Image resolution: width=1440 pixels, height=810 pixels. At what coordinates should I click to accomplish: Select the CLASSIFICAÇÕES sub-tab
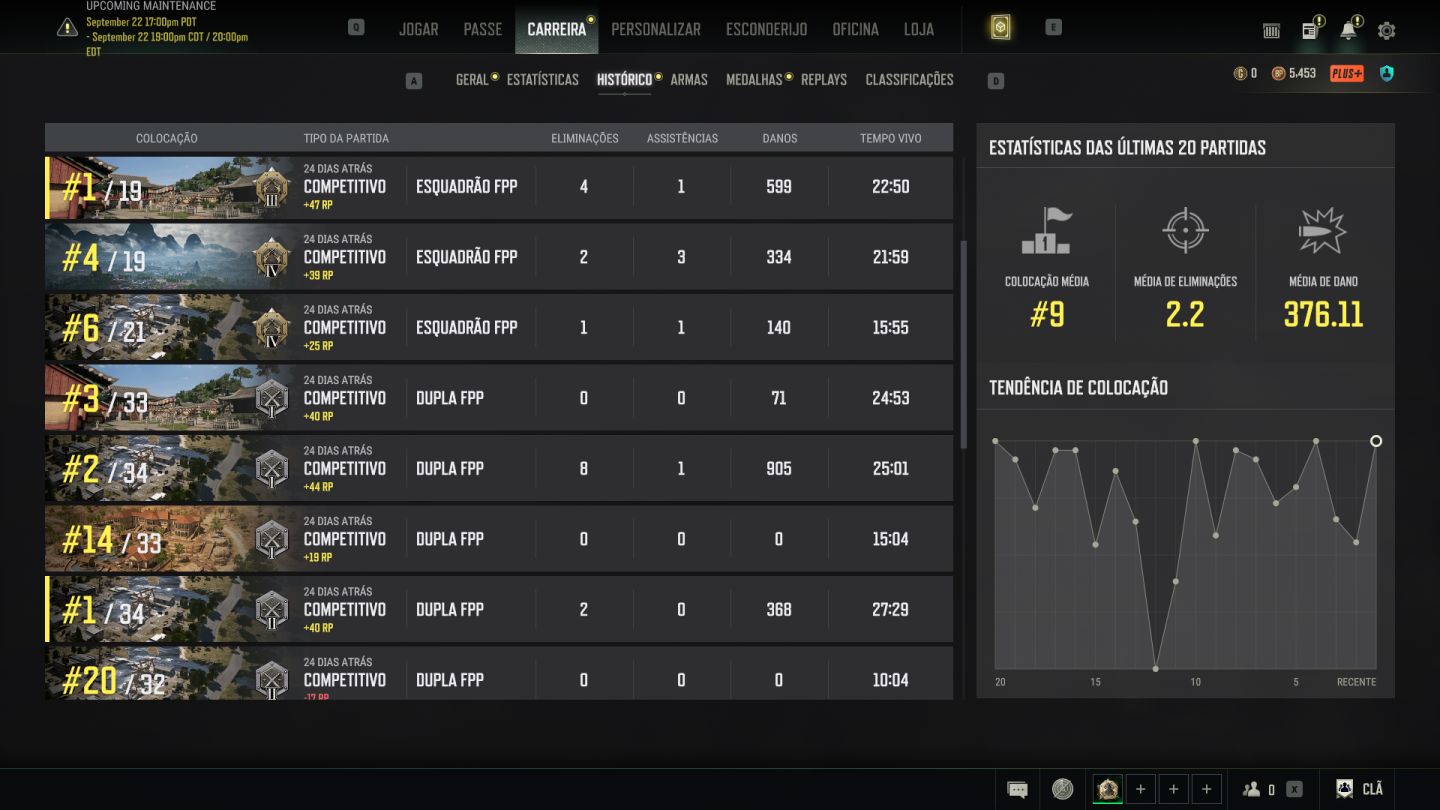pyautogui.click(x=909, y=80)
